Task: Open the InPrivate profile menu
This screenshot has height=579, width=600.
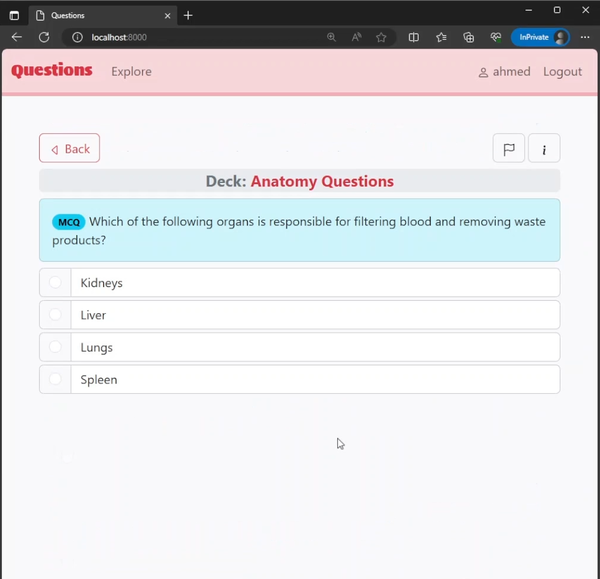Action: pyautogui.click(x=540, y=37)
